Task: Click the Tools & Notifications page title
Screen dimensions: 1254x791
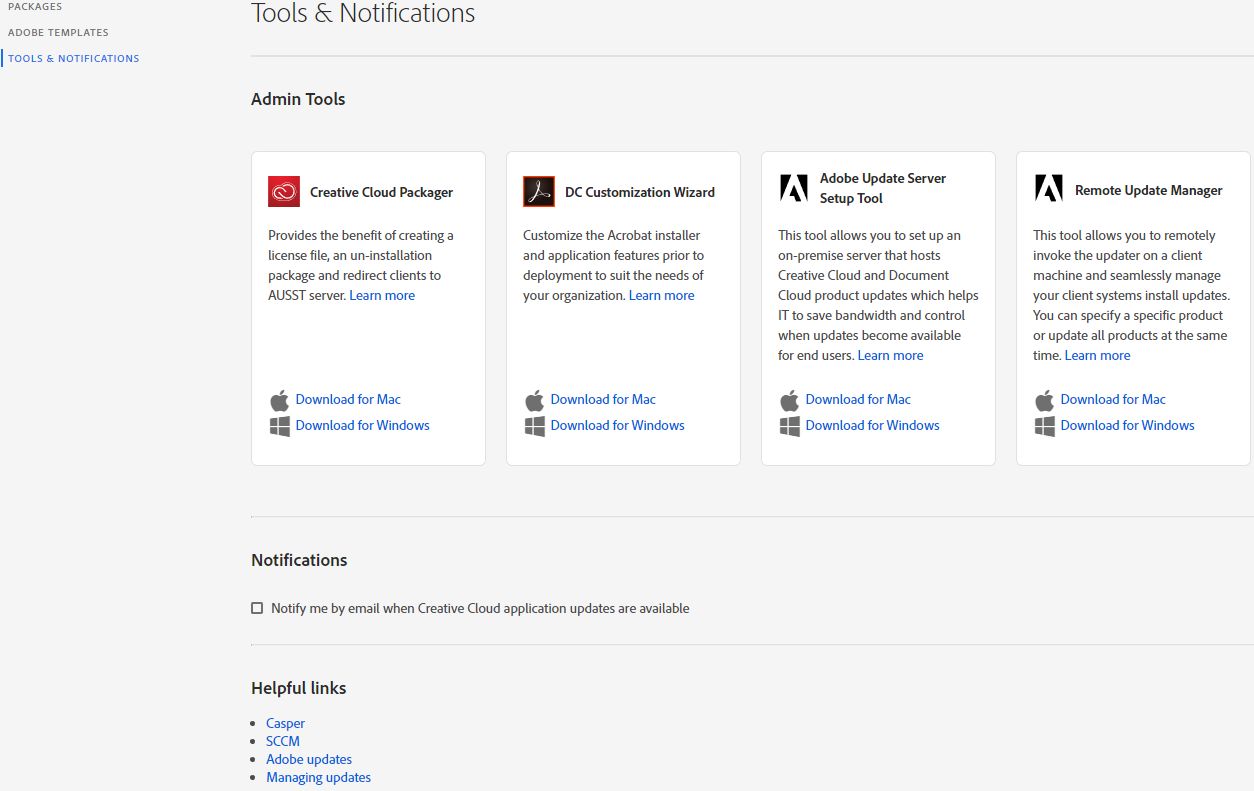Action: pos(363,14)
